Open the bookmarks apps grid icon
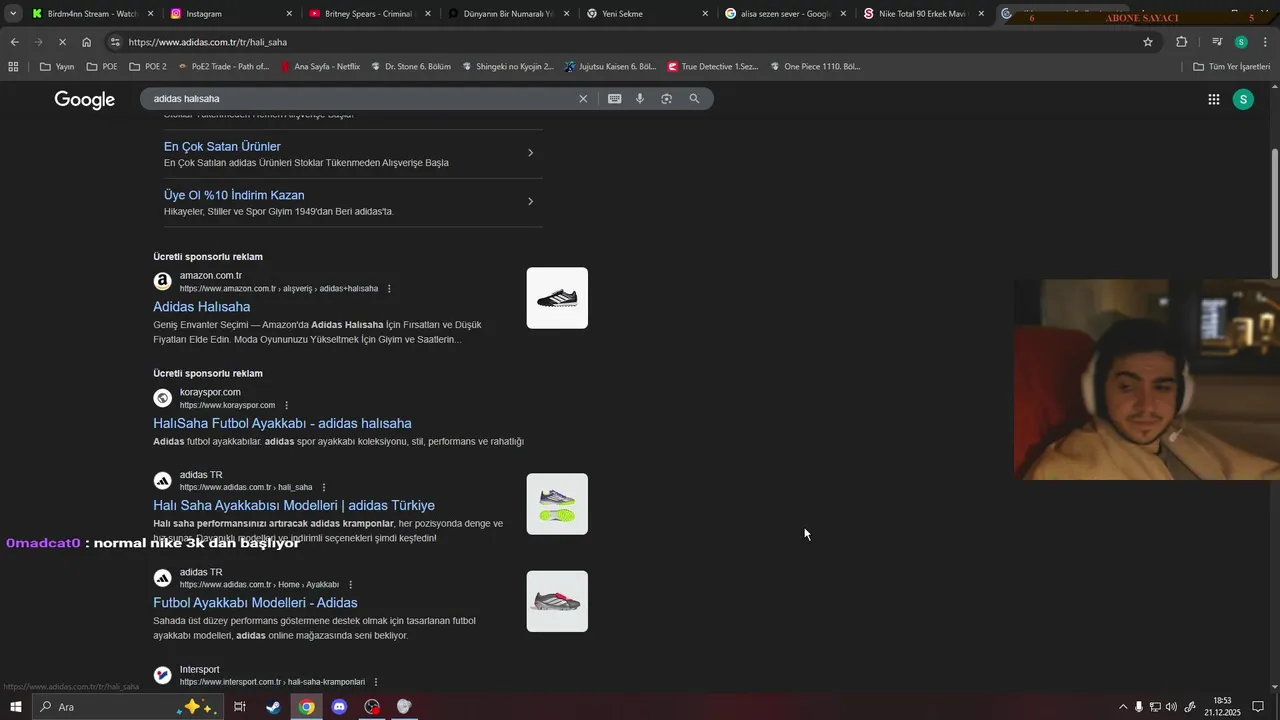The width and height of the screenshot is (1280, 720). pyautogui.click(x=13, y=67)
